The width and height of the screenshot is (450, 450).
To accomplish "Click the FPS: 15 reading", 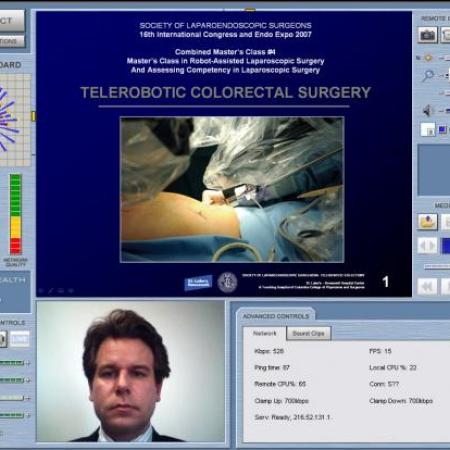I will (x=380, y=351).
